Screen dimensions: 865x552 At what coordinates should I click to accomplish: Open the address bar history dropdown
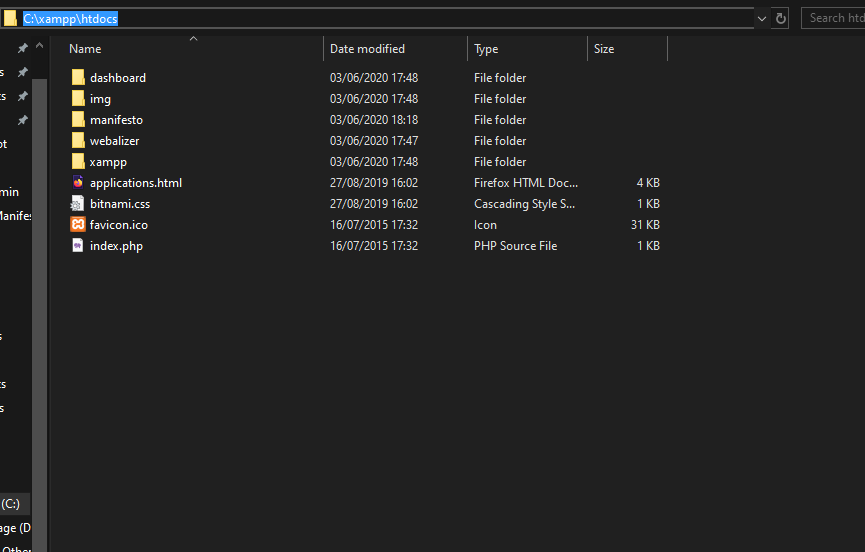click(762, 19)
